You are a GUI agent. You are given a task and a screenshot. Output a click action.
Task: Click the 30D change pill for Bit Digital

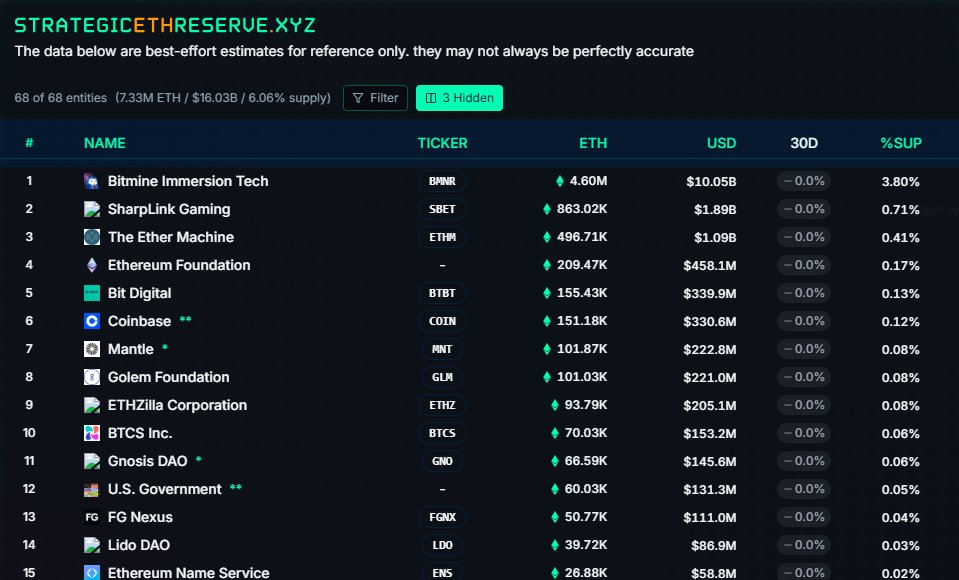pos(804,293)
